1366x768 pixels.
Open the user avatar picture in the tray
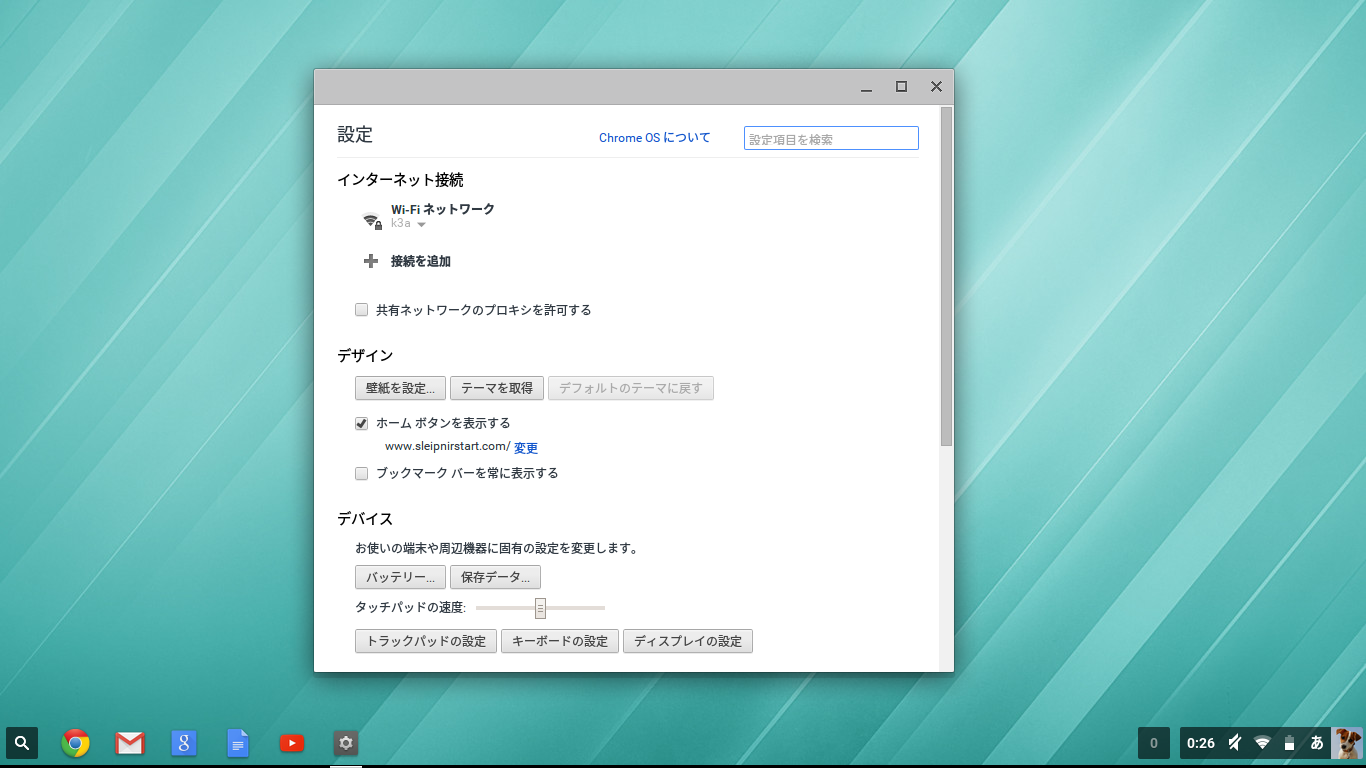(x=1347, y=743)
